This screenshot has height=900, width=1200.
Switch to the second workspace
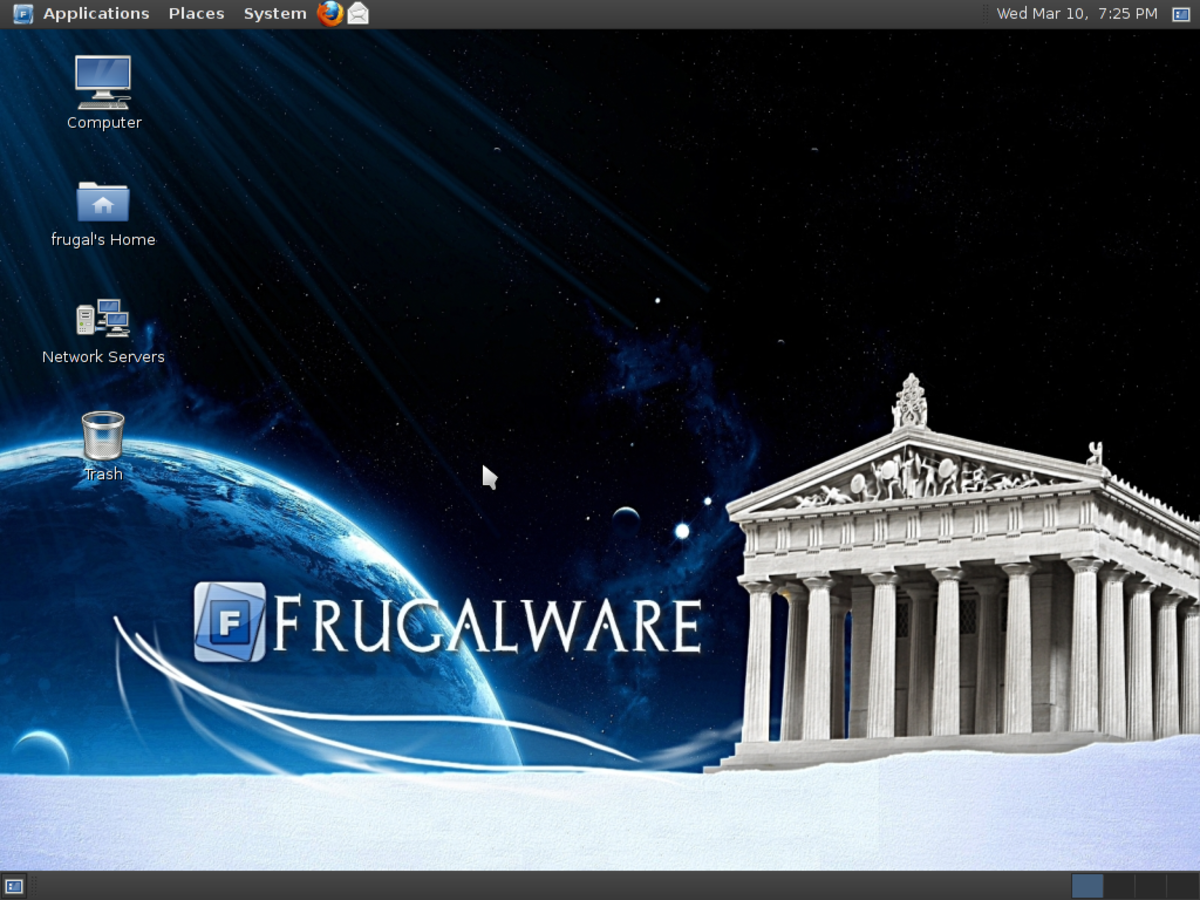coord(1119,886)
